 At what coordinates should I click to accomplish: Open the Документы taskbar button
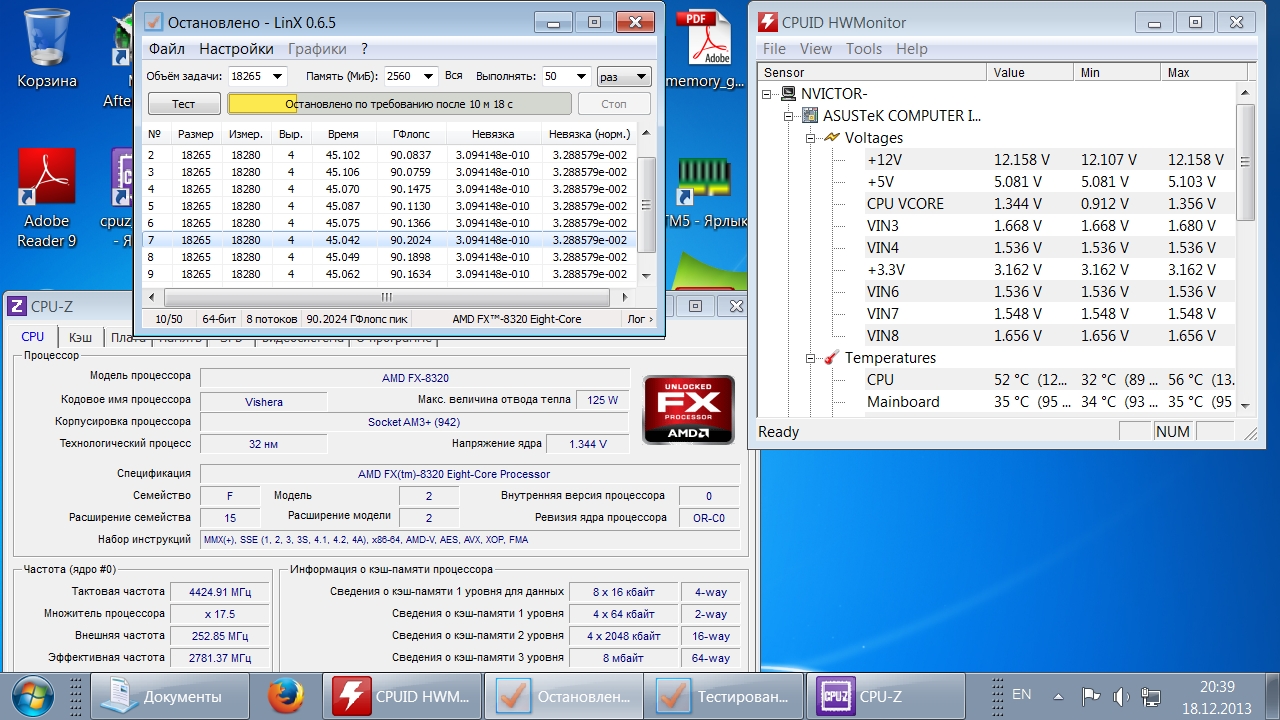pos(169,696)
